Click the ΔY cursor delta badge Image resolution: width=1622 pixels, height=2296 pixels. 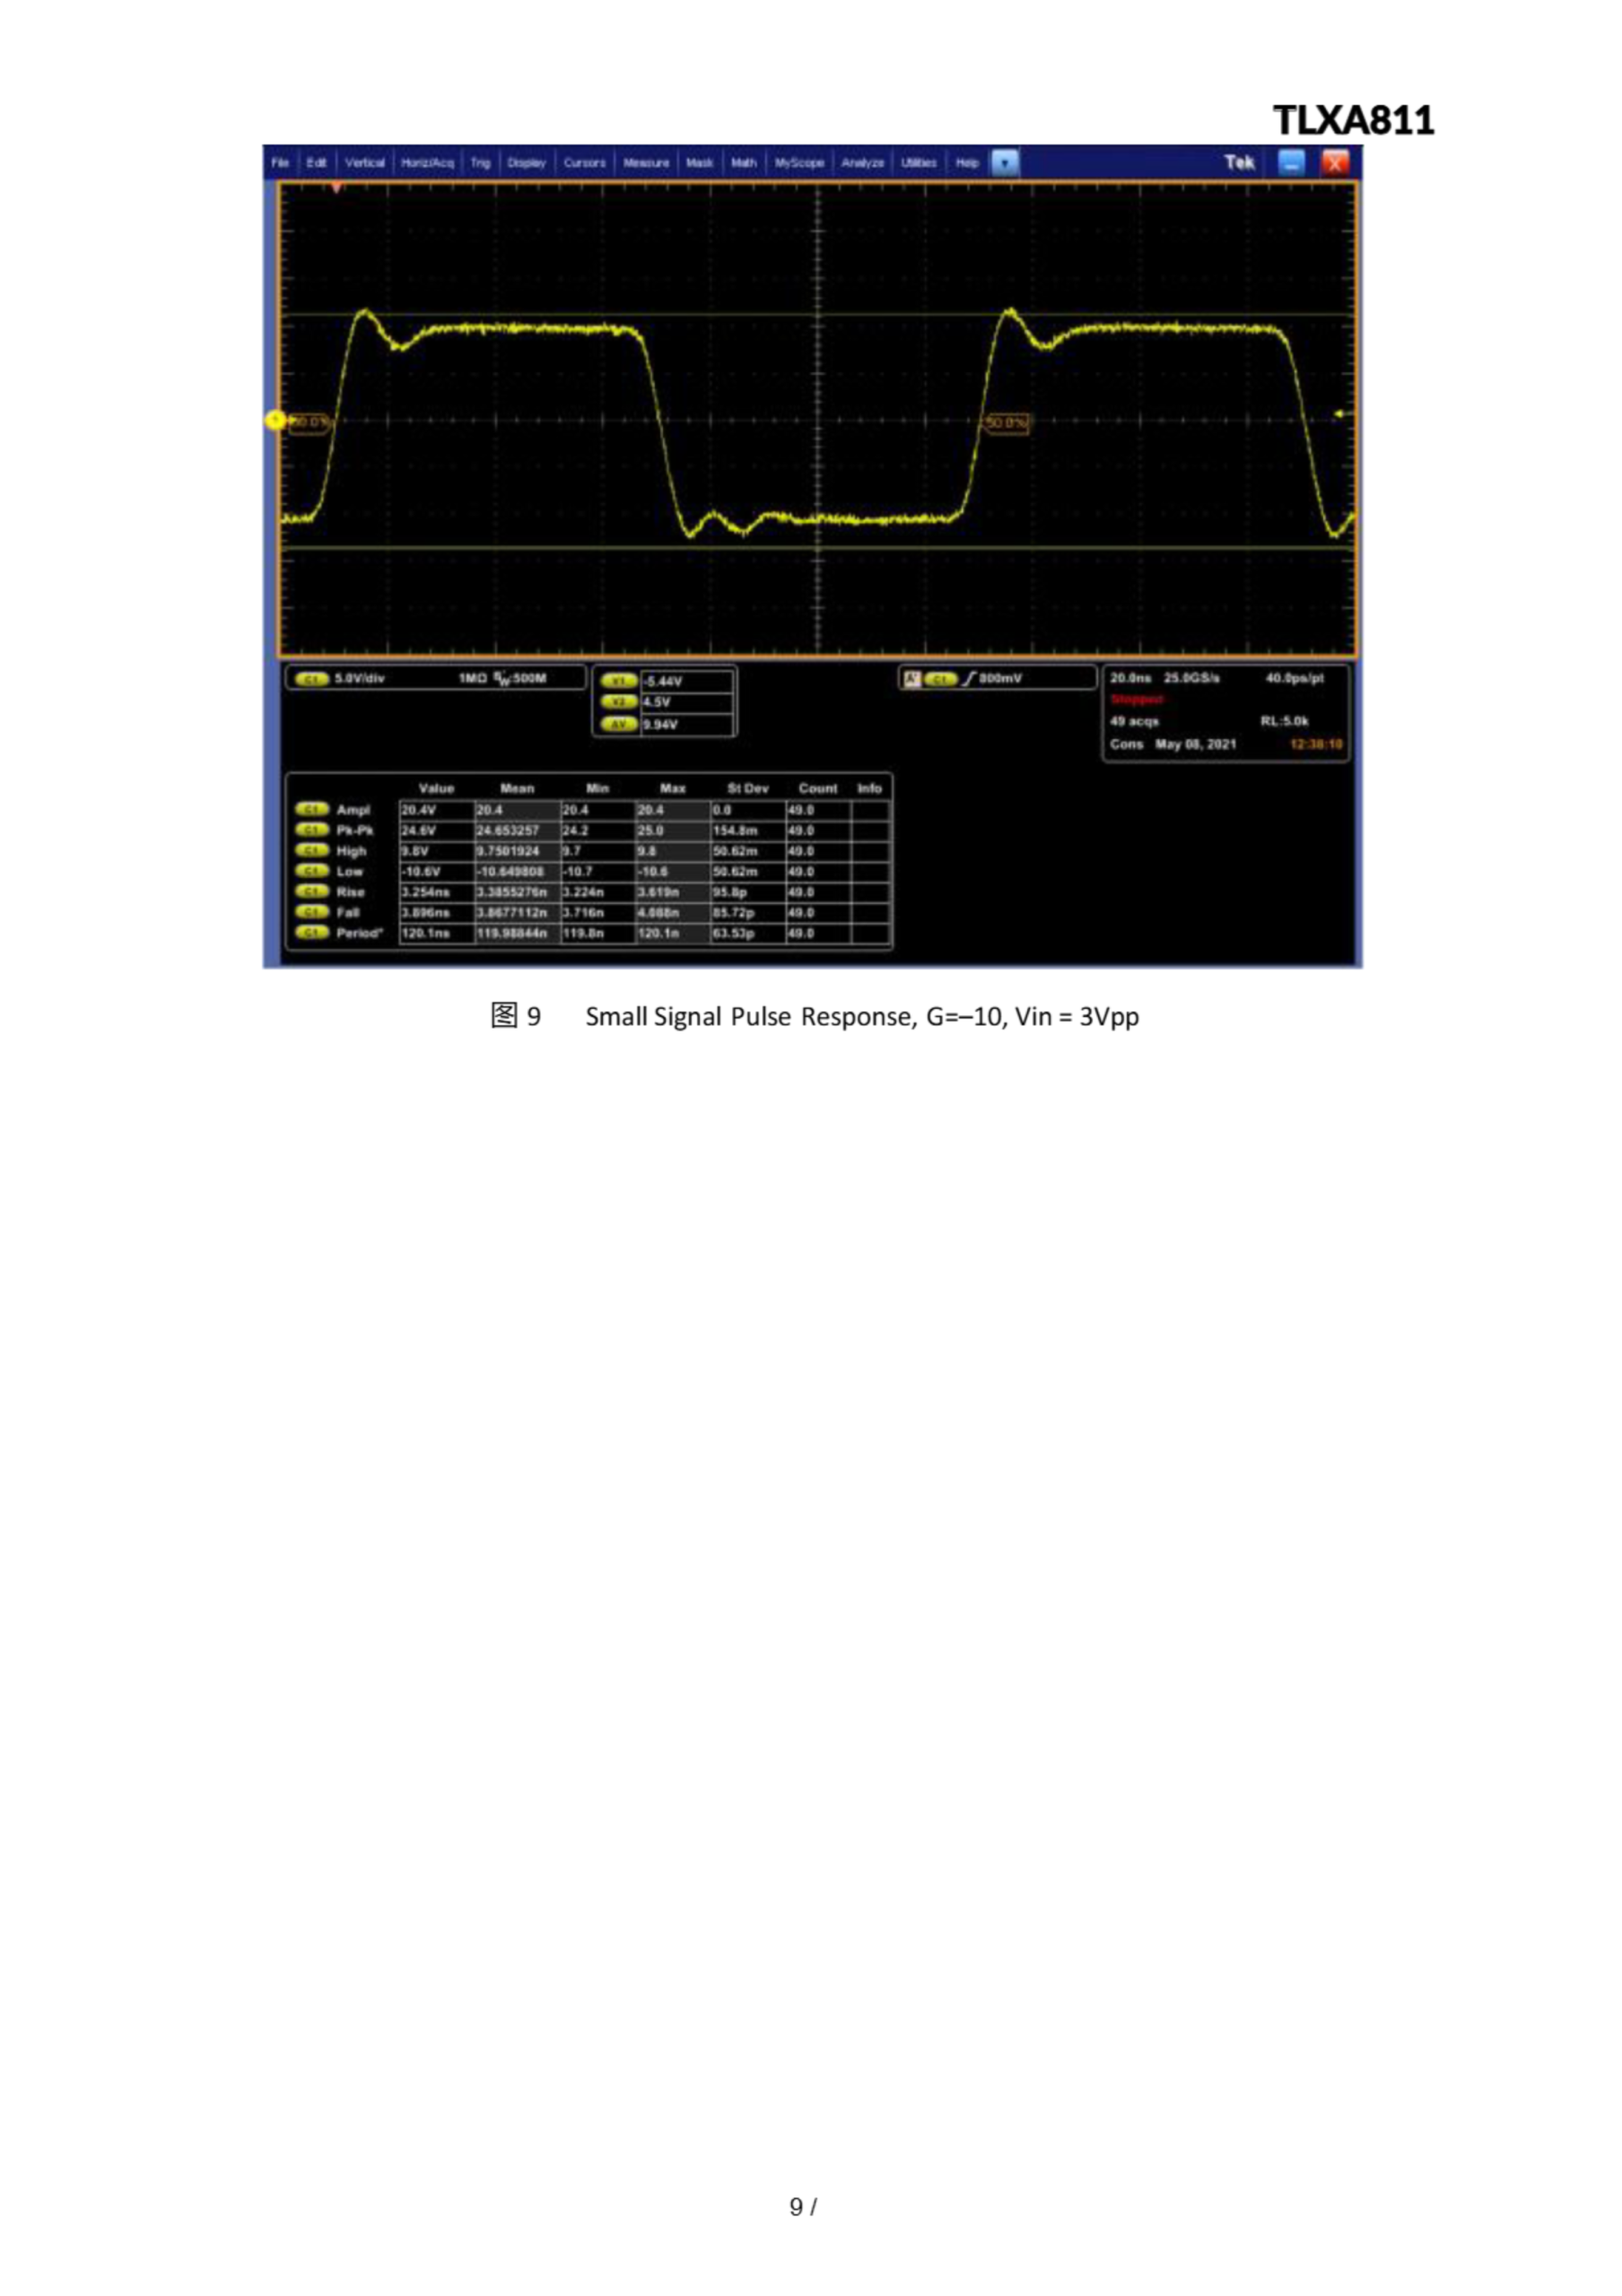[x=619, y=724]
